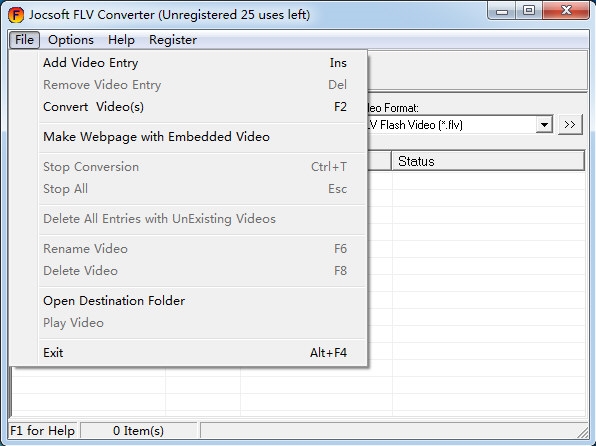Click Play Video menu entry

tap(203, 323)
